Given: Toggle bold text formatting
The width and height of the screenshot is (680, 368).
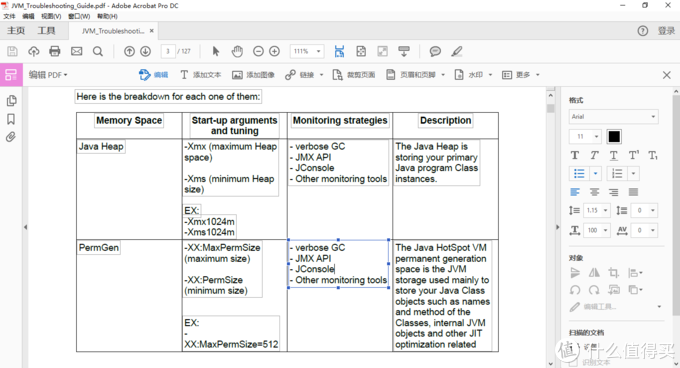Looking at the screenshot, I should (575, 156).
